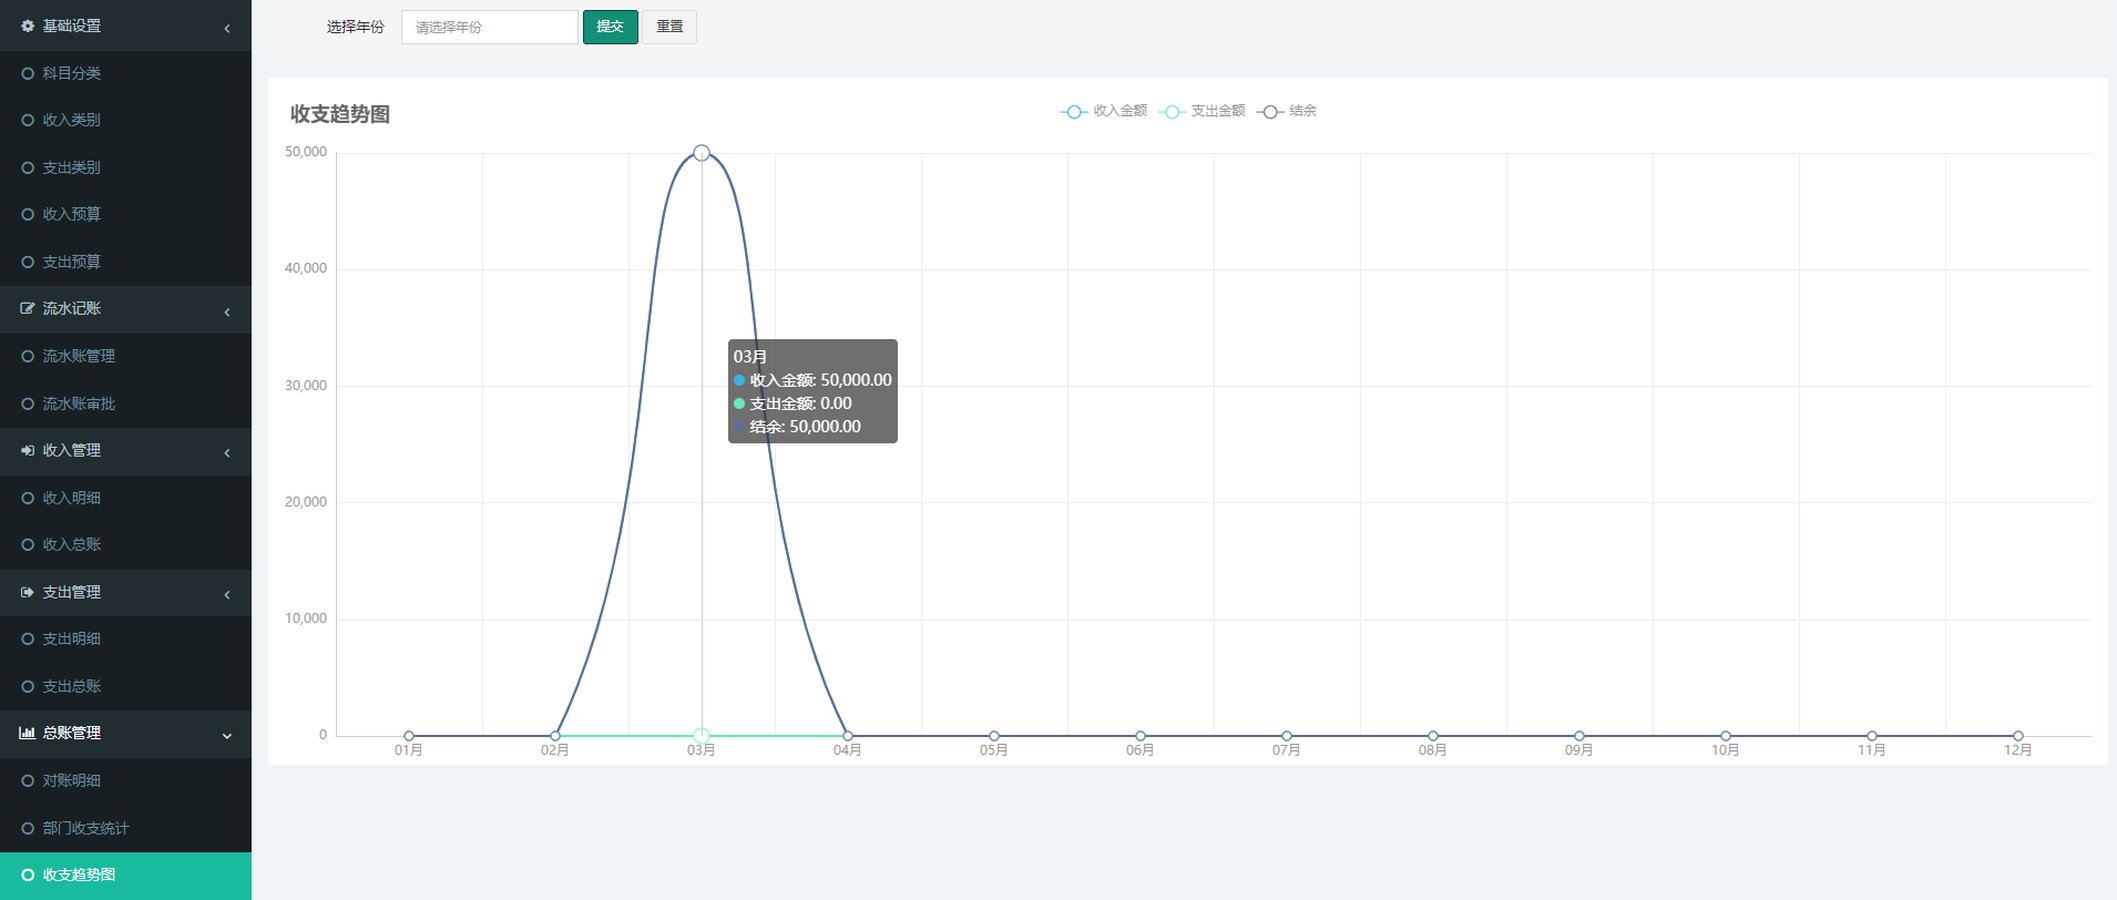Open the 收入类别 menu item

pyautogui.click(x=126, y=120)
